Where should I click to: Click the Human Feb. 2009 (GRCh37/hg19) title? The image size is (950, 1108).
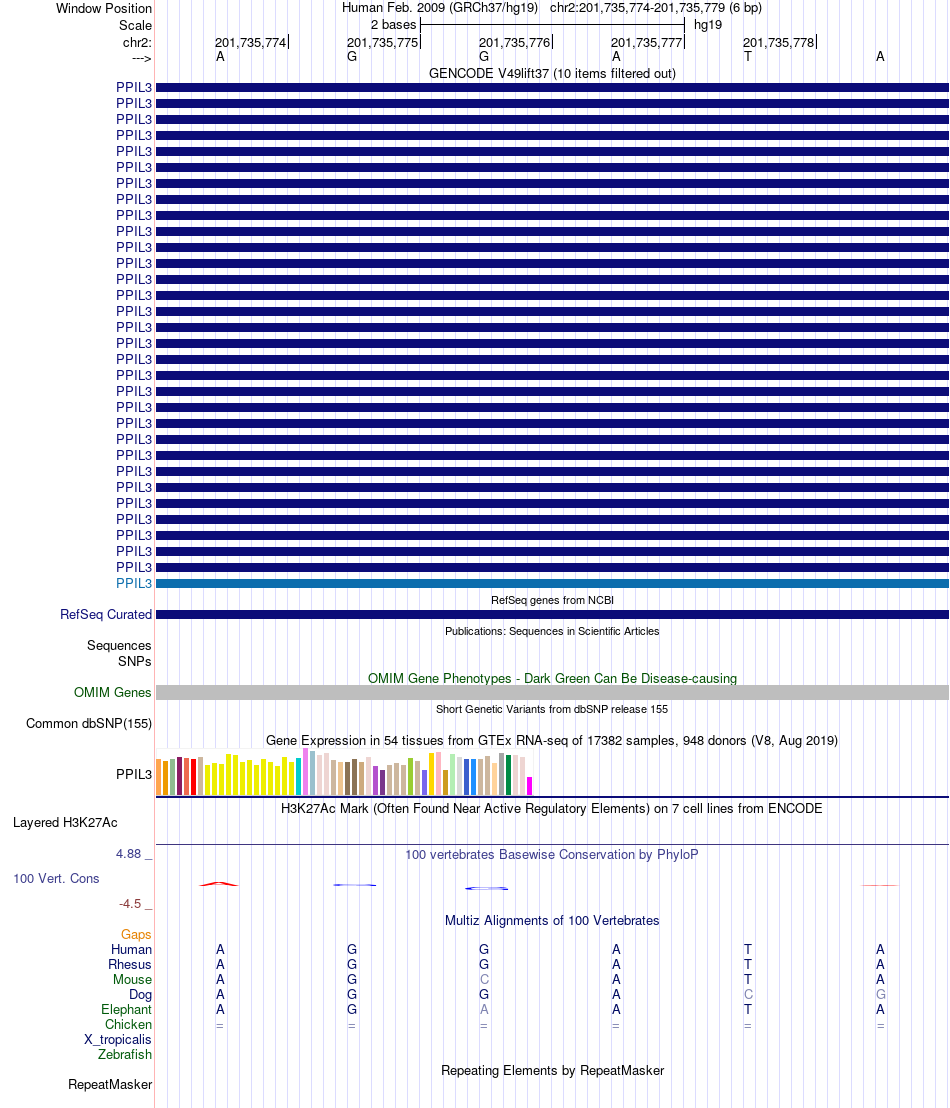click(x=440, y=8)
